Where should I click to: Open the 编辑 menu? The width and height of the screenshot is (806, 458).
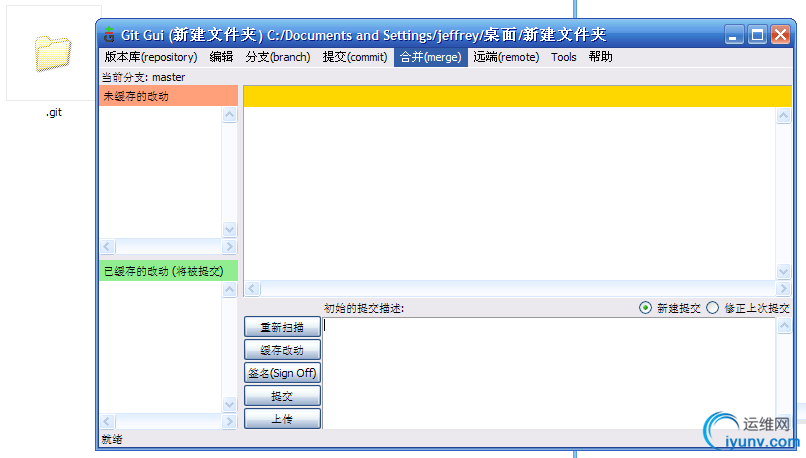click(221, 57)
